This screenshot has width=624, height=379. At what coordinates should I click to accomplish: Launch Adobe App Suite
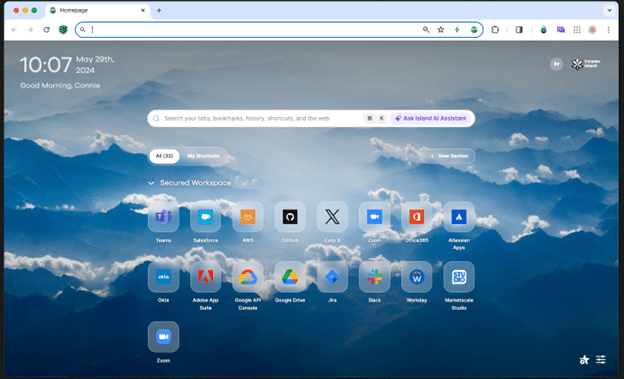pyautogui.click(x=205, y=277)
